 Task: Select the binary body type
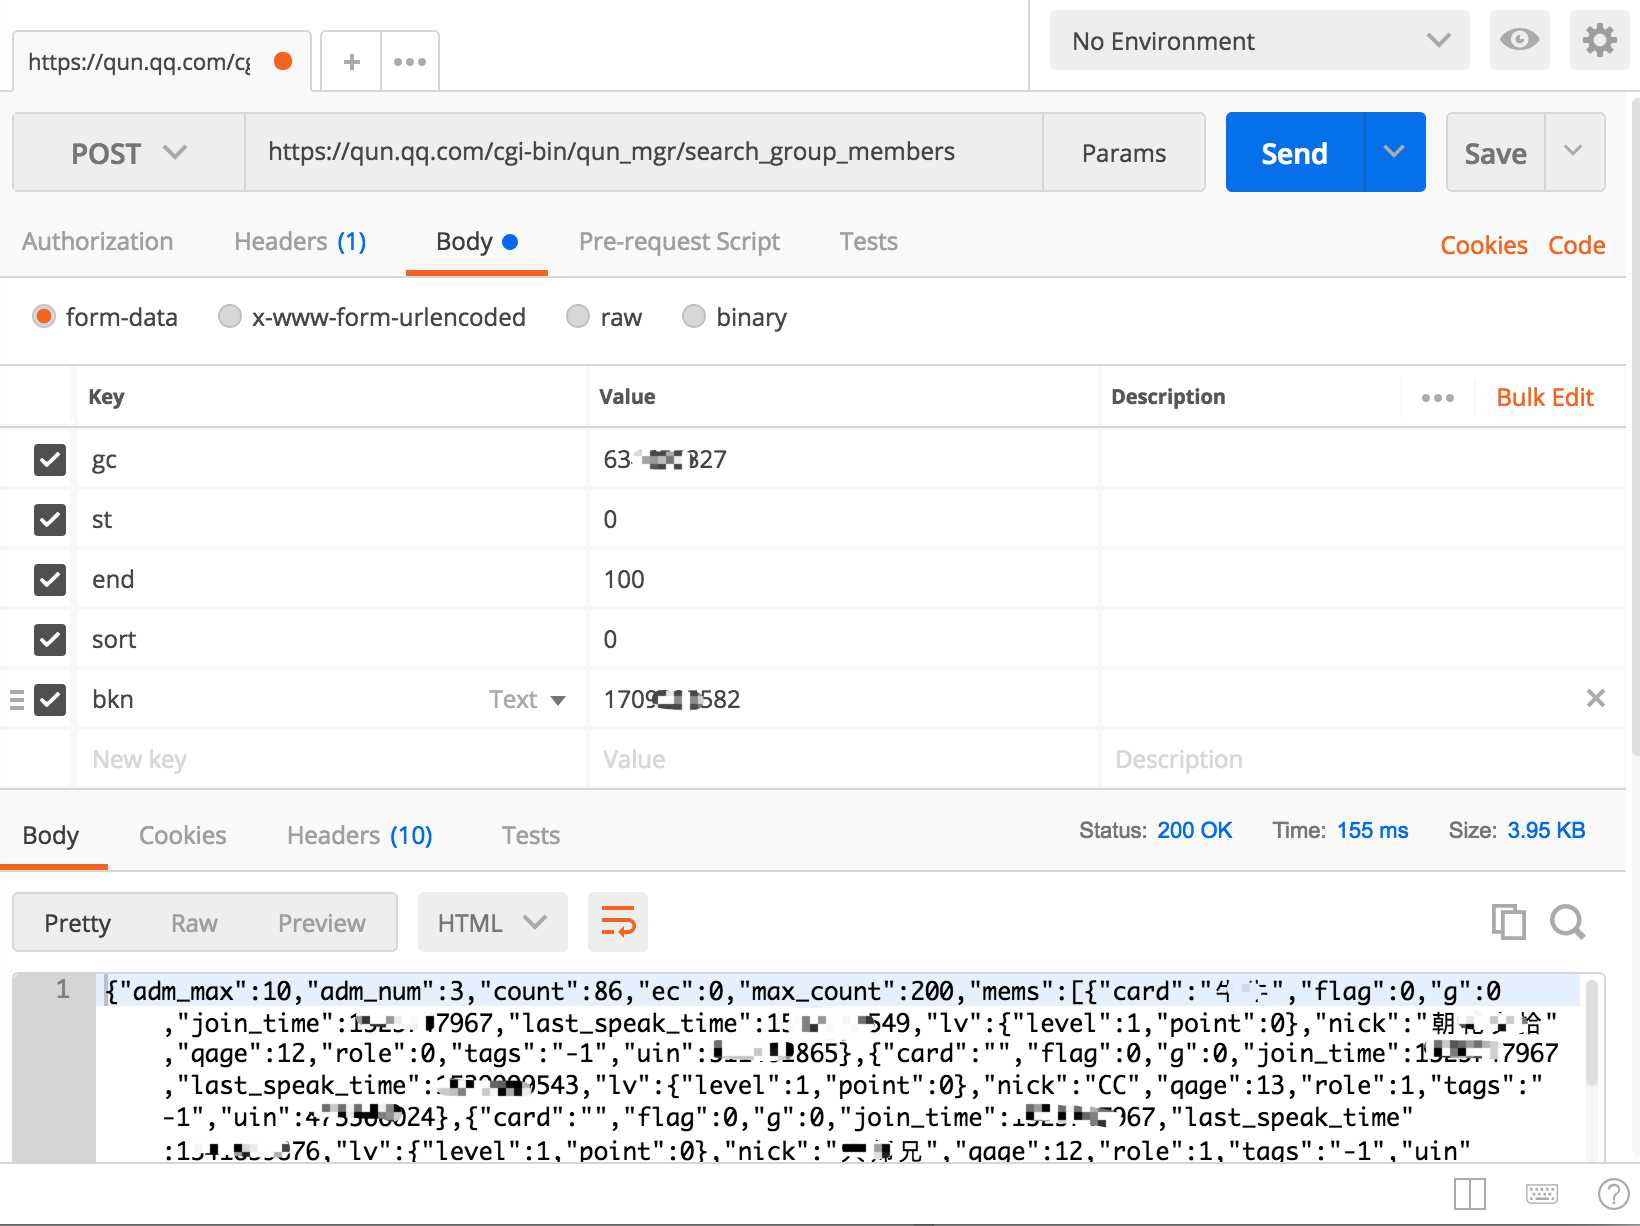[694, 317]
